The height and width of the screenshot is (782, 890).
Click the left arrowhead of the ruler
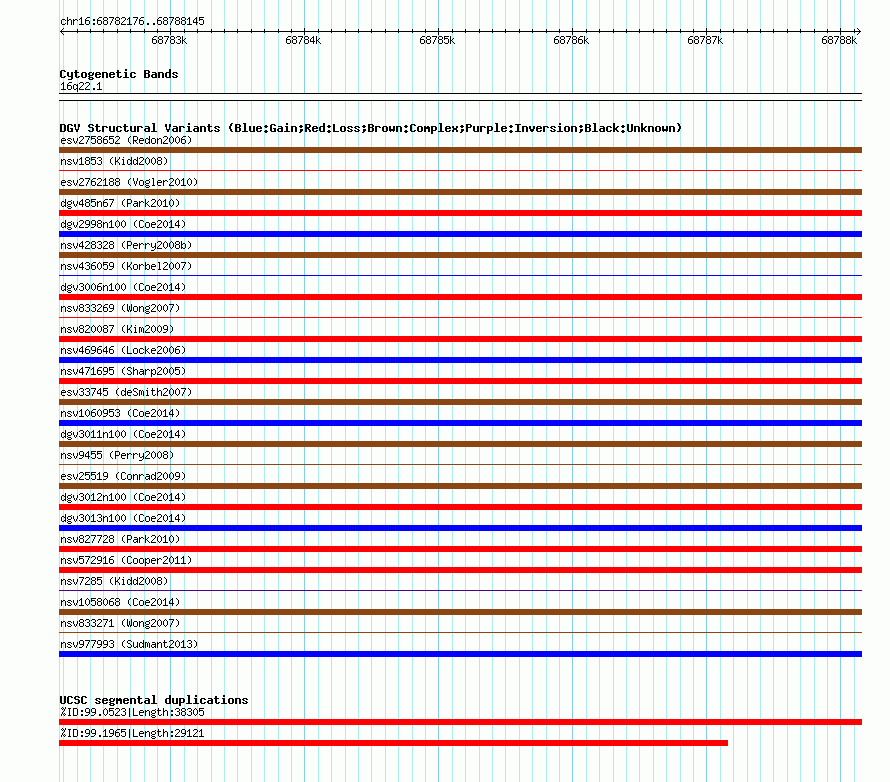[x=62, y=32]
